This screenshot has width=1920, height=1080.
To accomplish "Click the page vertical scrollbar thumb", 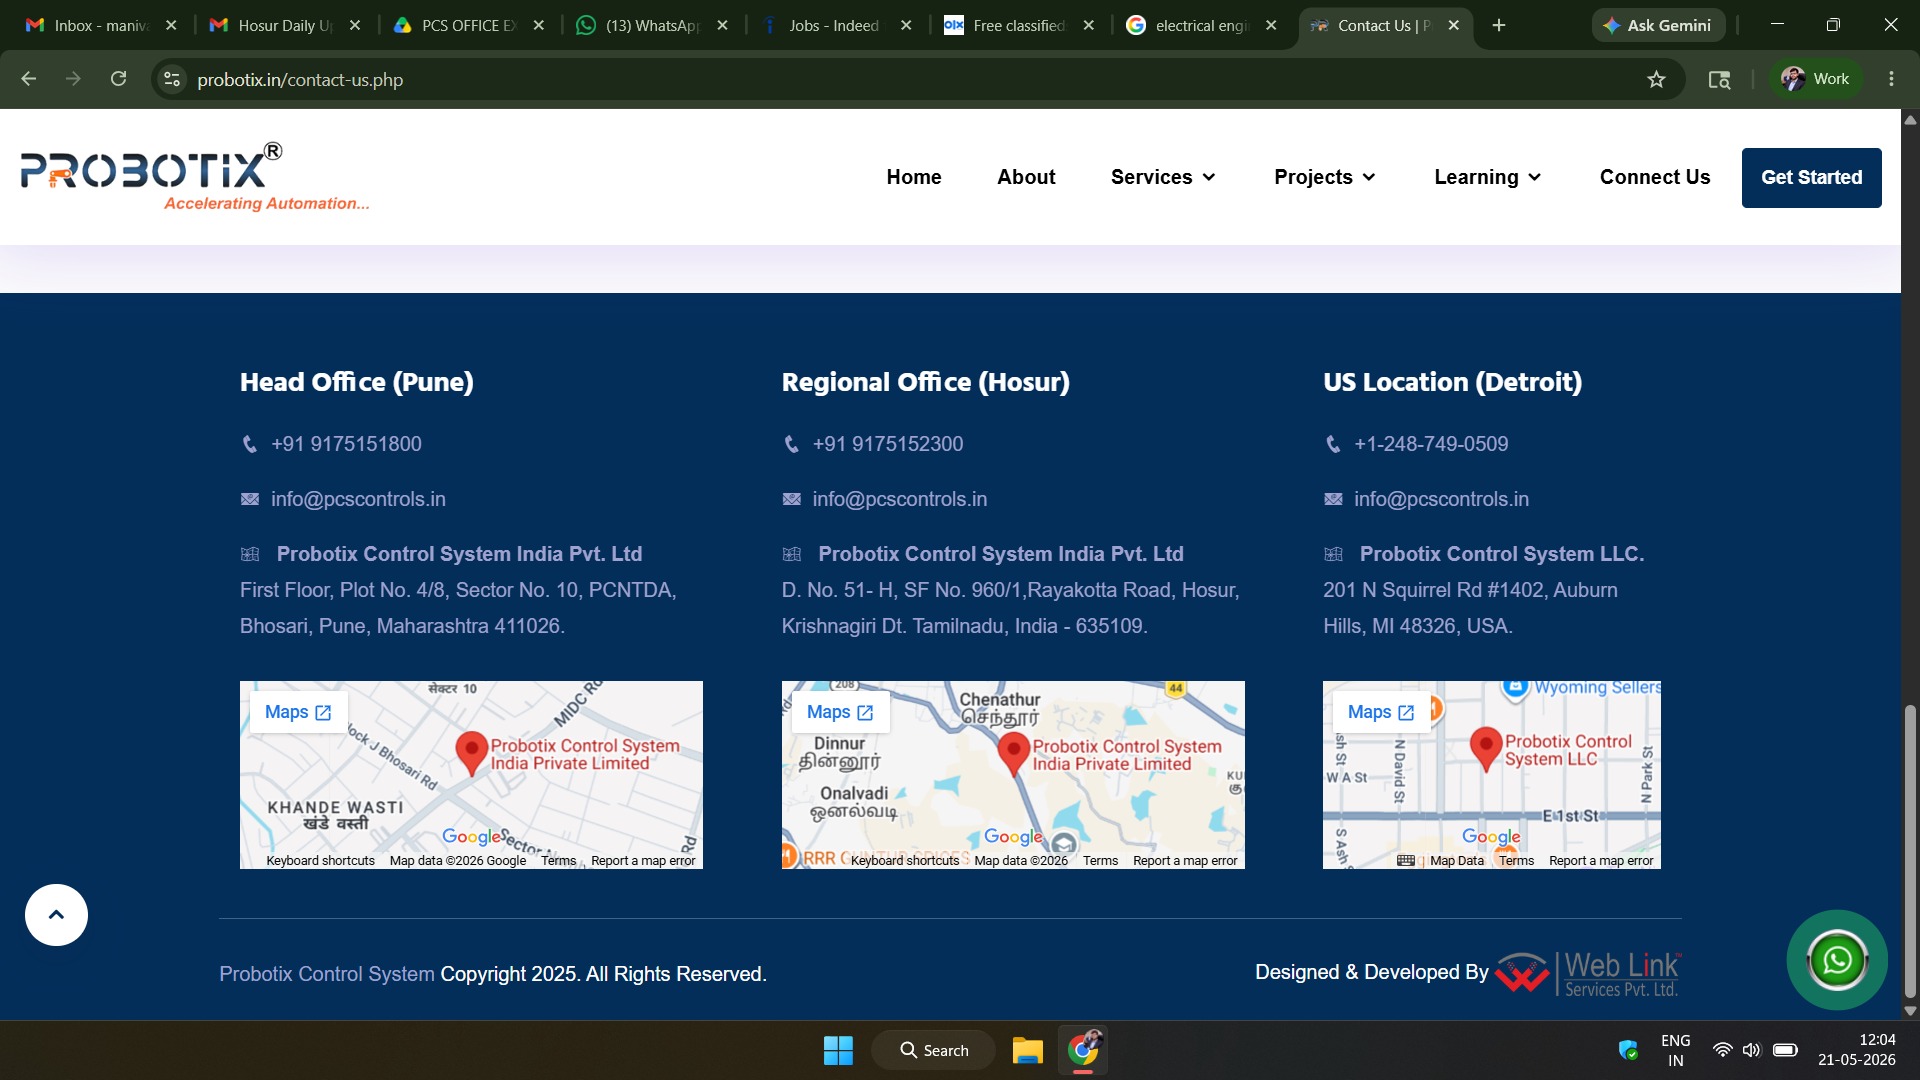I will click(x=1910, y=852).
